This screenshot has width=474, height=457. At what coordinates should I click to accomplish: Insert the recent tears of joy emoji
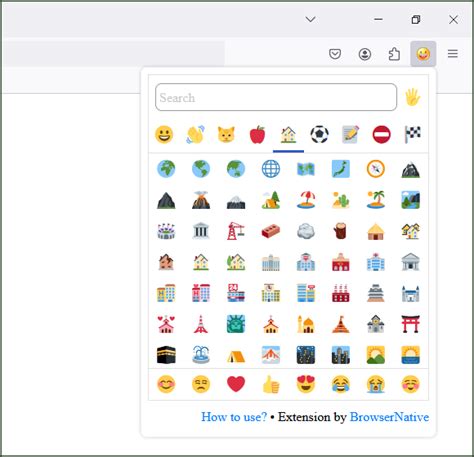tap(341, 384)
